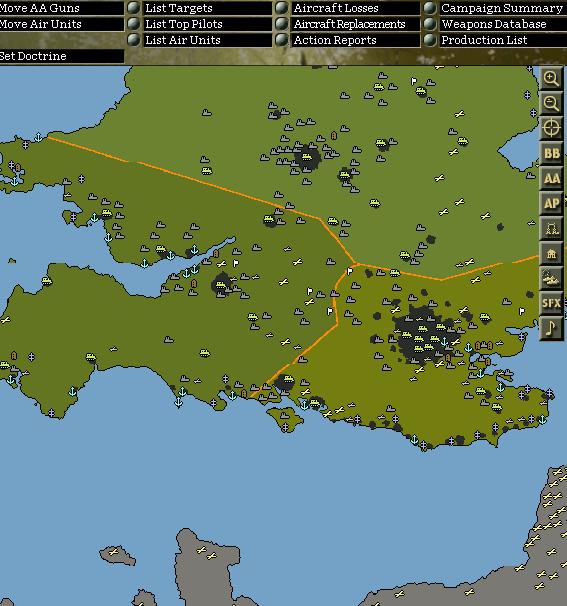
Task: Toggle the radar tower display icon
Action: [551, 228]
